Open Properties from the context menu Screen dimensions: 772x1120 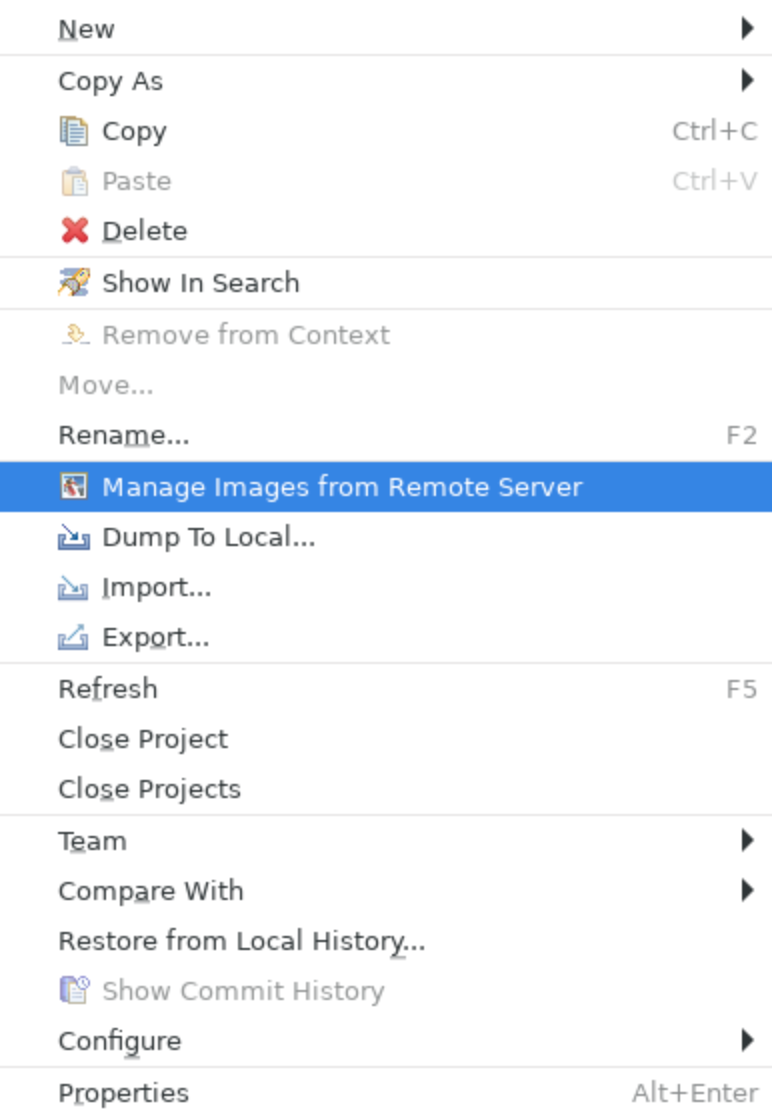pos(386,1093)
